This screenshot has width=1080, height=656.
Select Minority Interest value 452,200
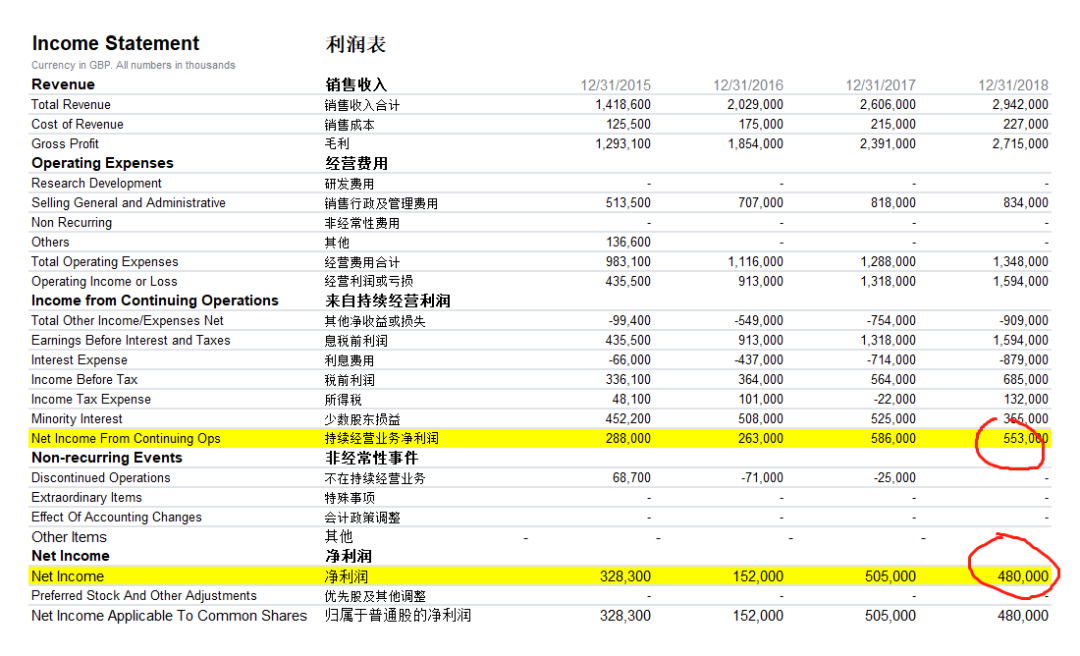[x=628, y=419]
